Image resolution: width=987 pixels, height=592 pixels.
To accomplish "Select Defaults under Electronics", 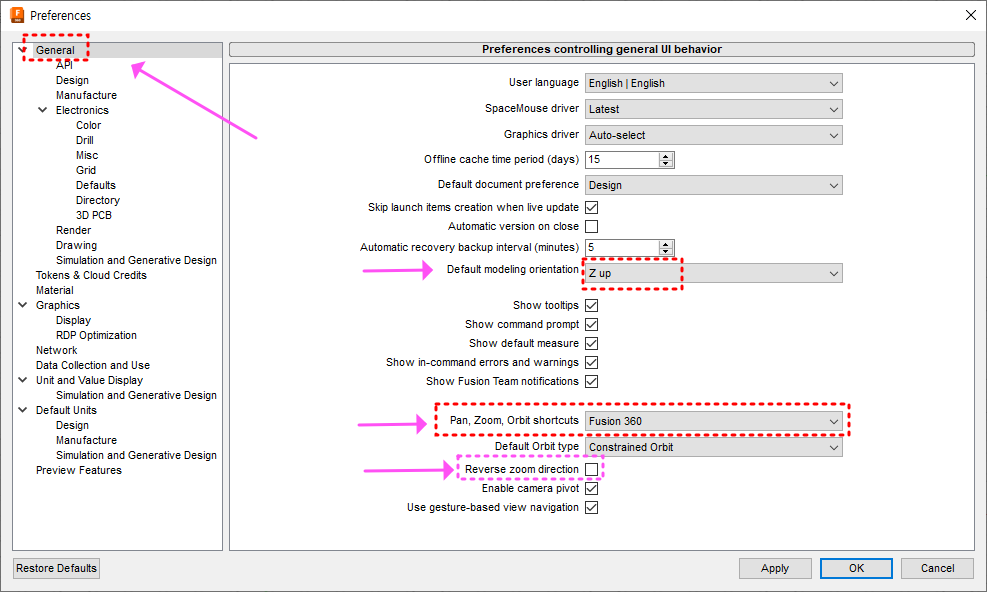I will pyautogui.click(x=96, y=185).
